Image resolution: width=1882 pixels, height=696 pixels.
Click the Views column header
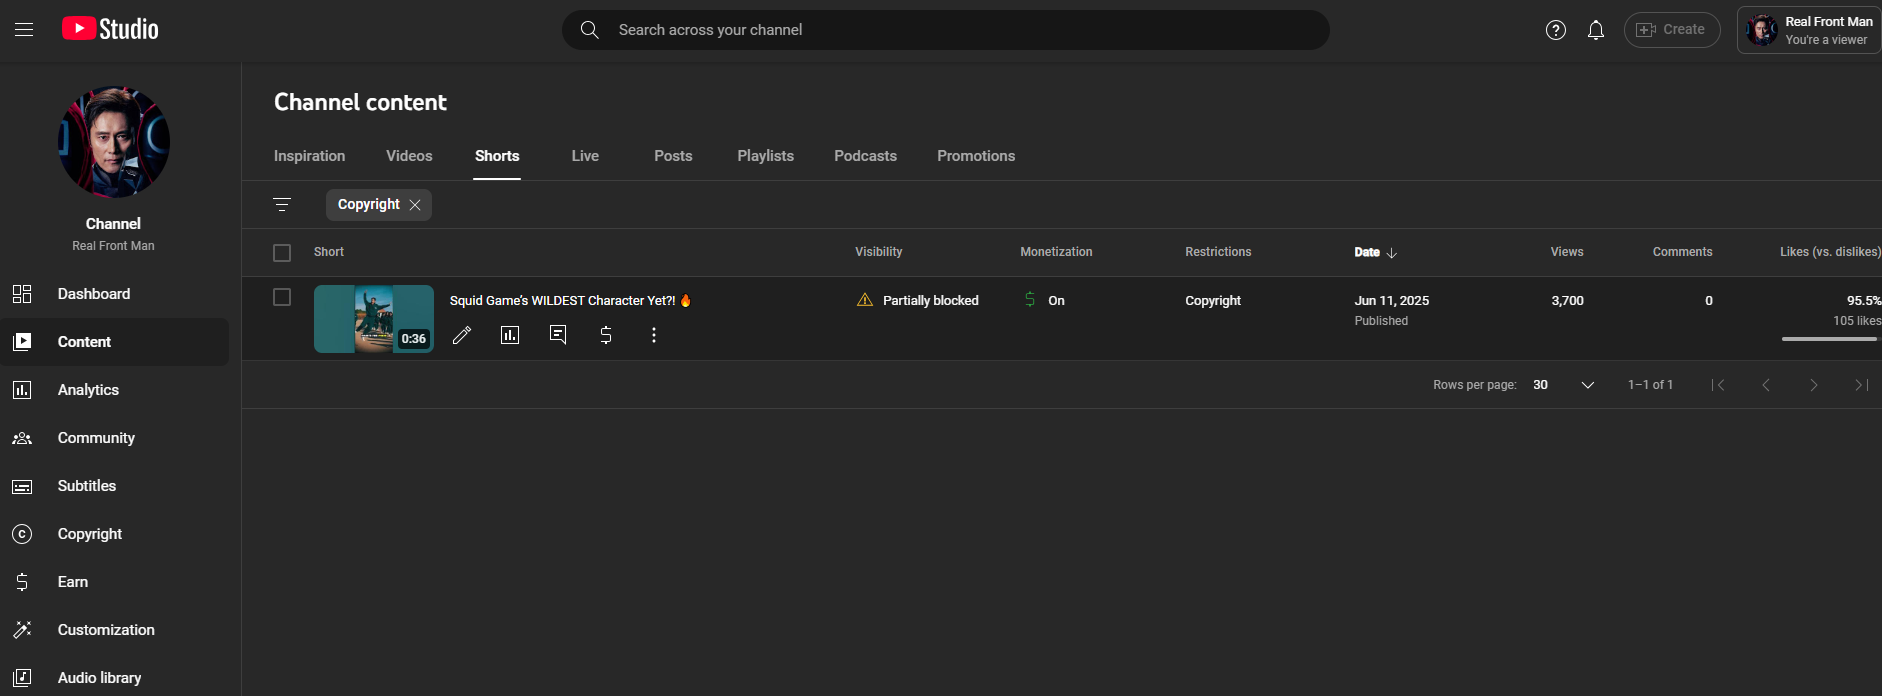1567,252
